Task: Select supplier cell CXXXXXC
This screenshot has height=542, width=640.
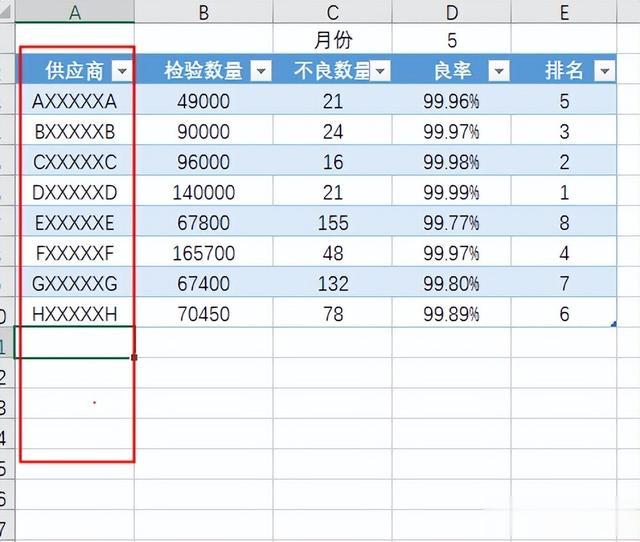Action: (75, 161)
